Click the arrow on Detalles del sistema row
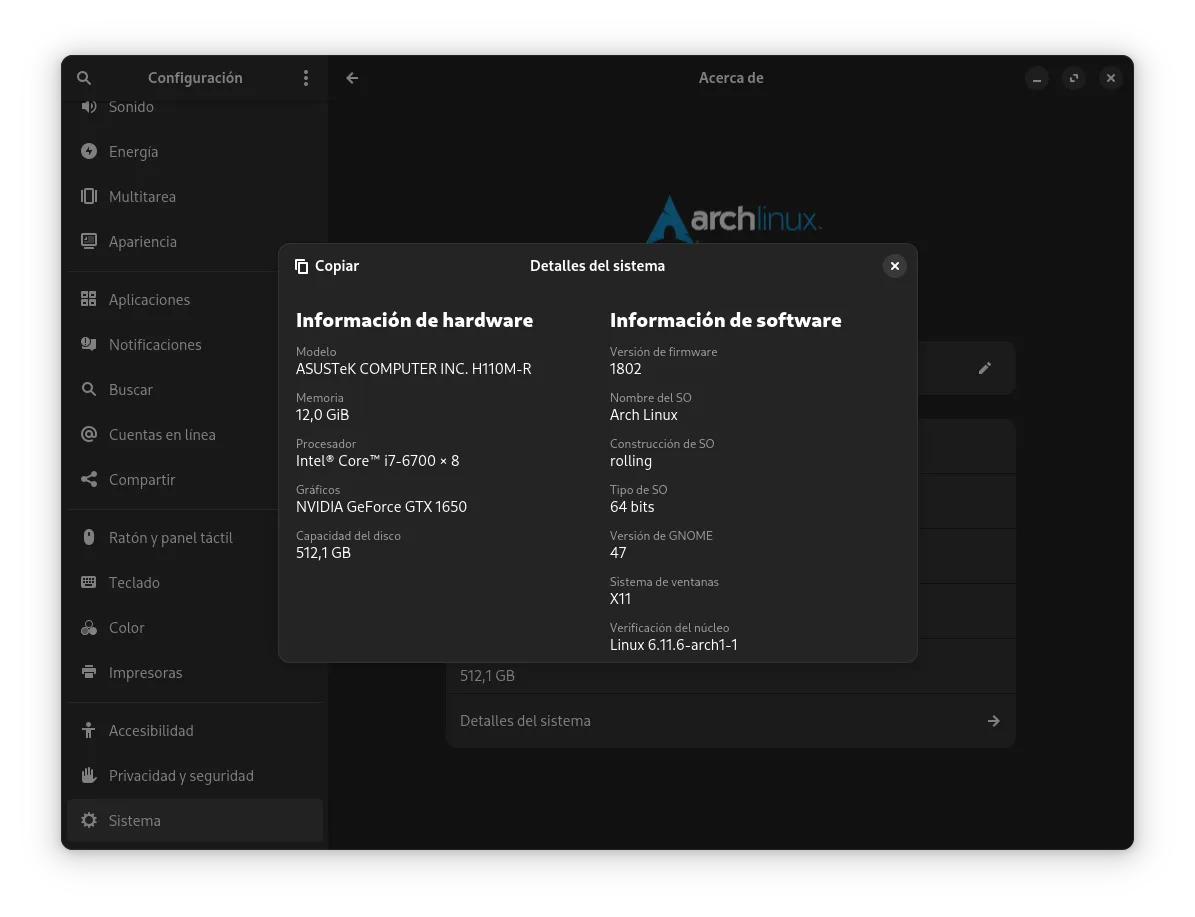This screenshot has width=1195, height=917. click(x=993, y=721)
